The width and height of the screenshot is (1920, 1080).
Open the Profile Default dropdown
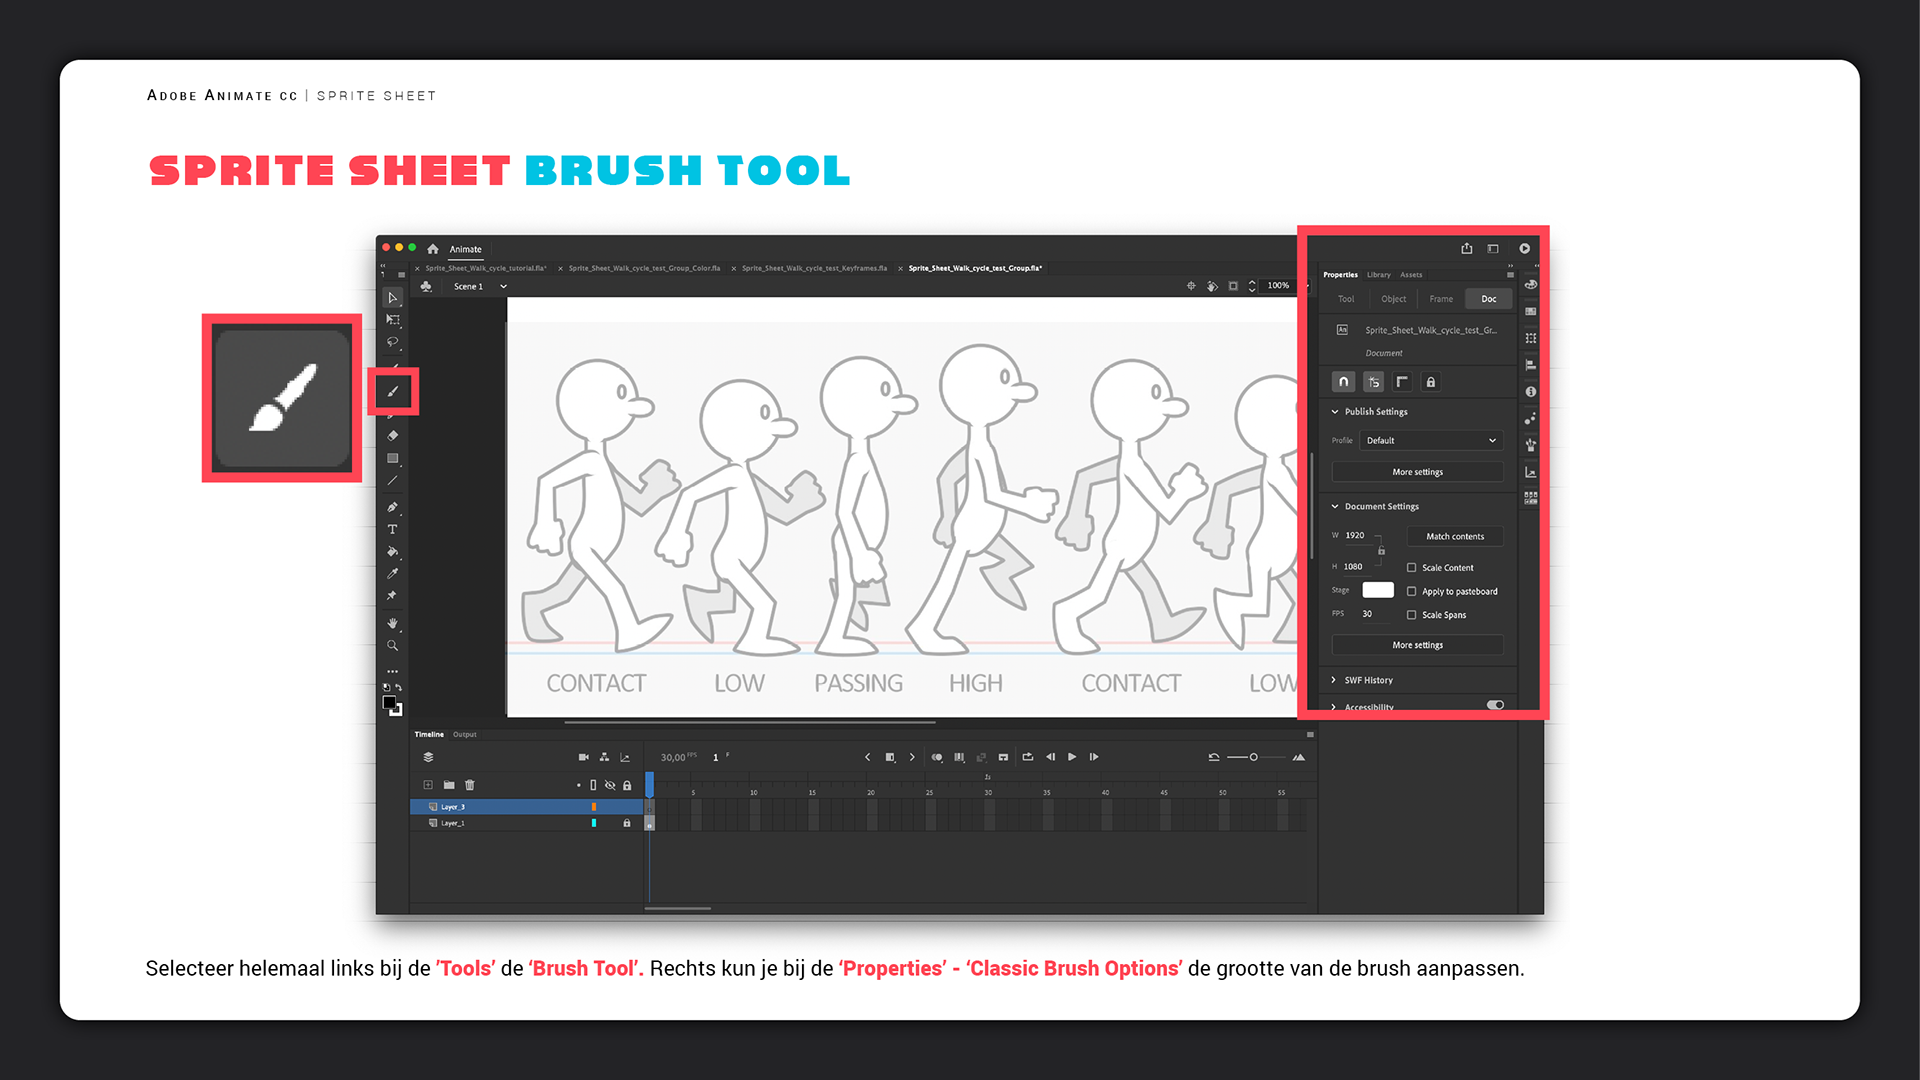click(1430, 440)
